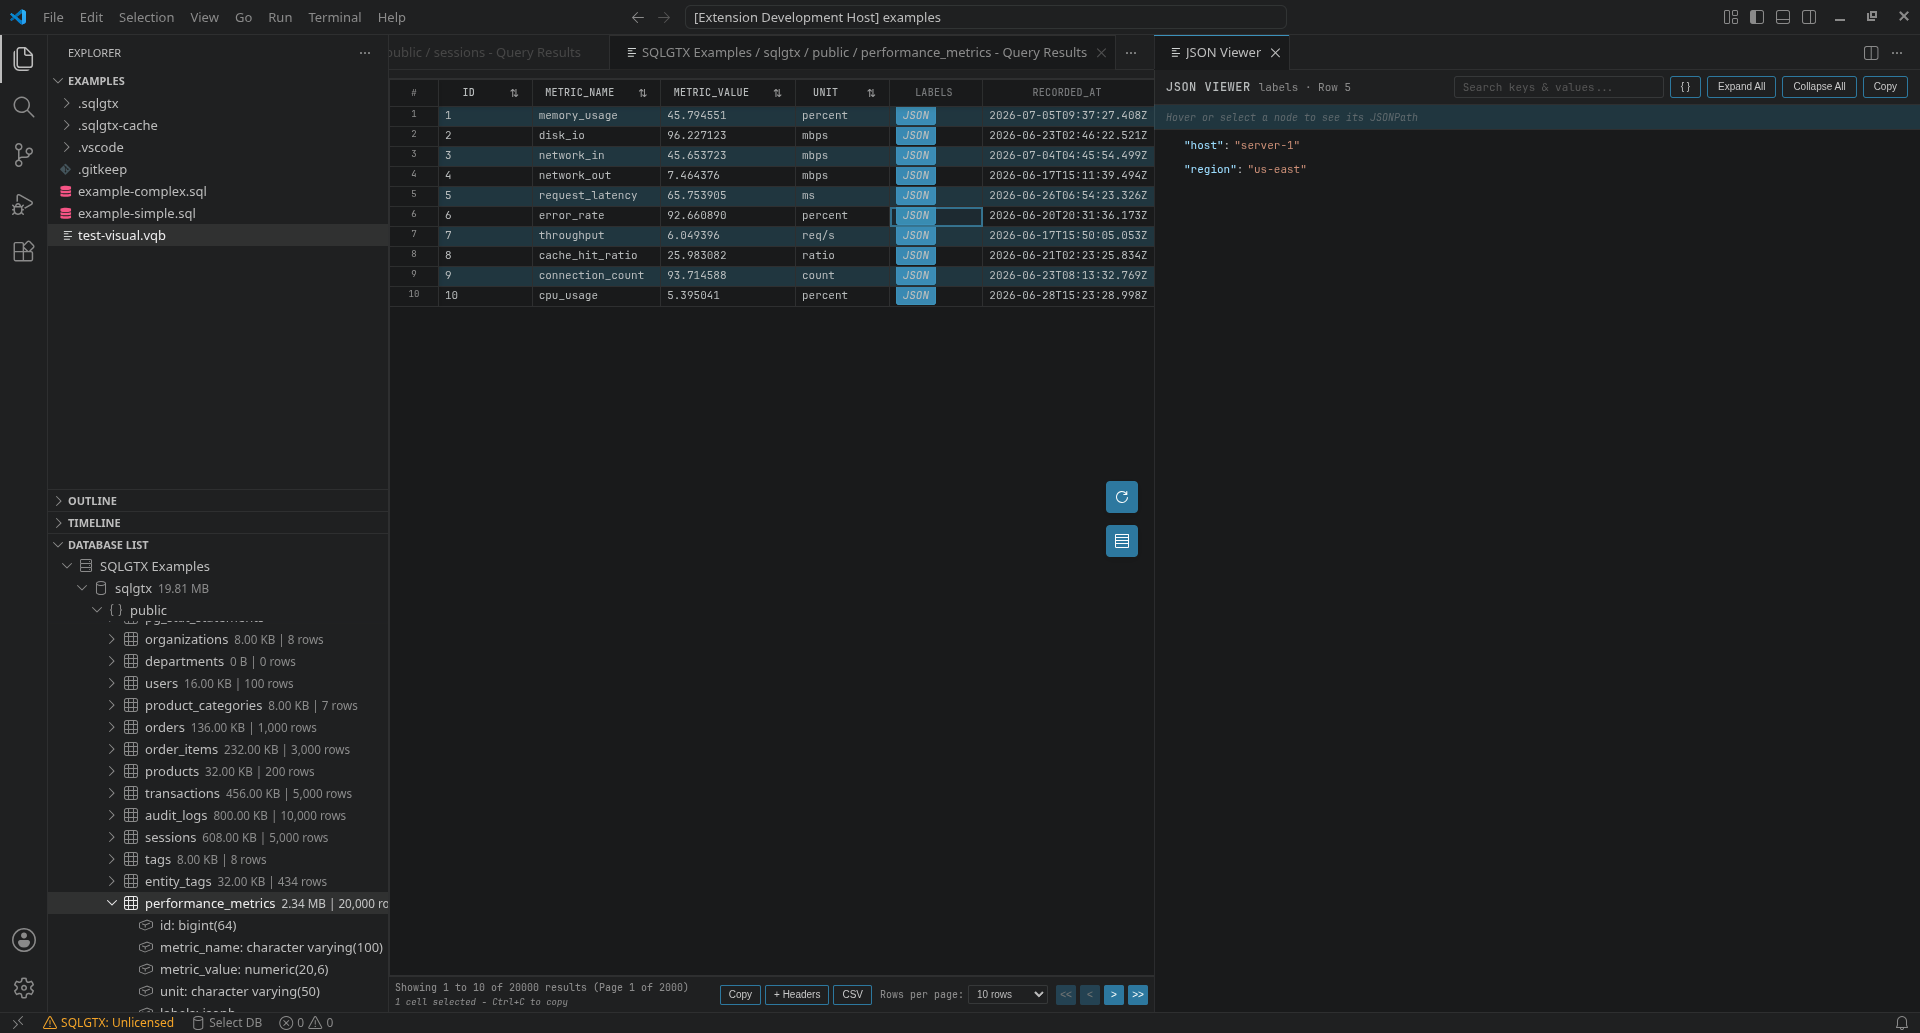Screen dimensions: 1920x1033
Task: Toggle the bottom panel visibility
Action: (x=1783, y=17)
